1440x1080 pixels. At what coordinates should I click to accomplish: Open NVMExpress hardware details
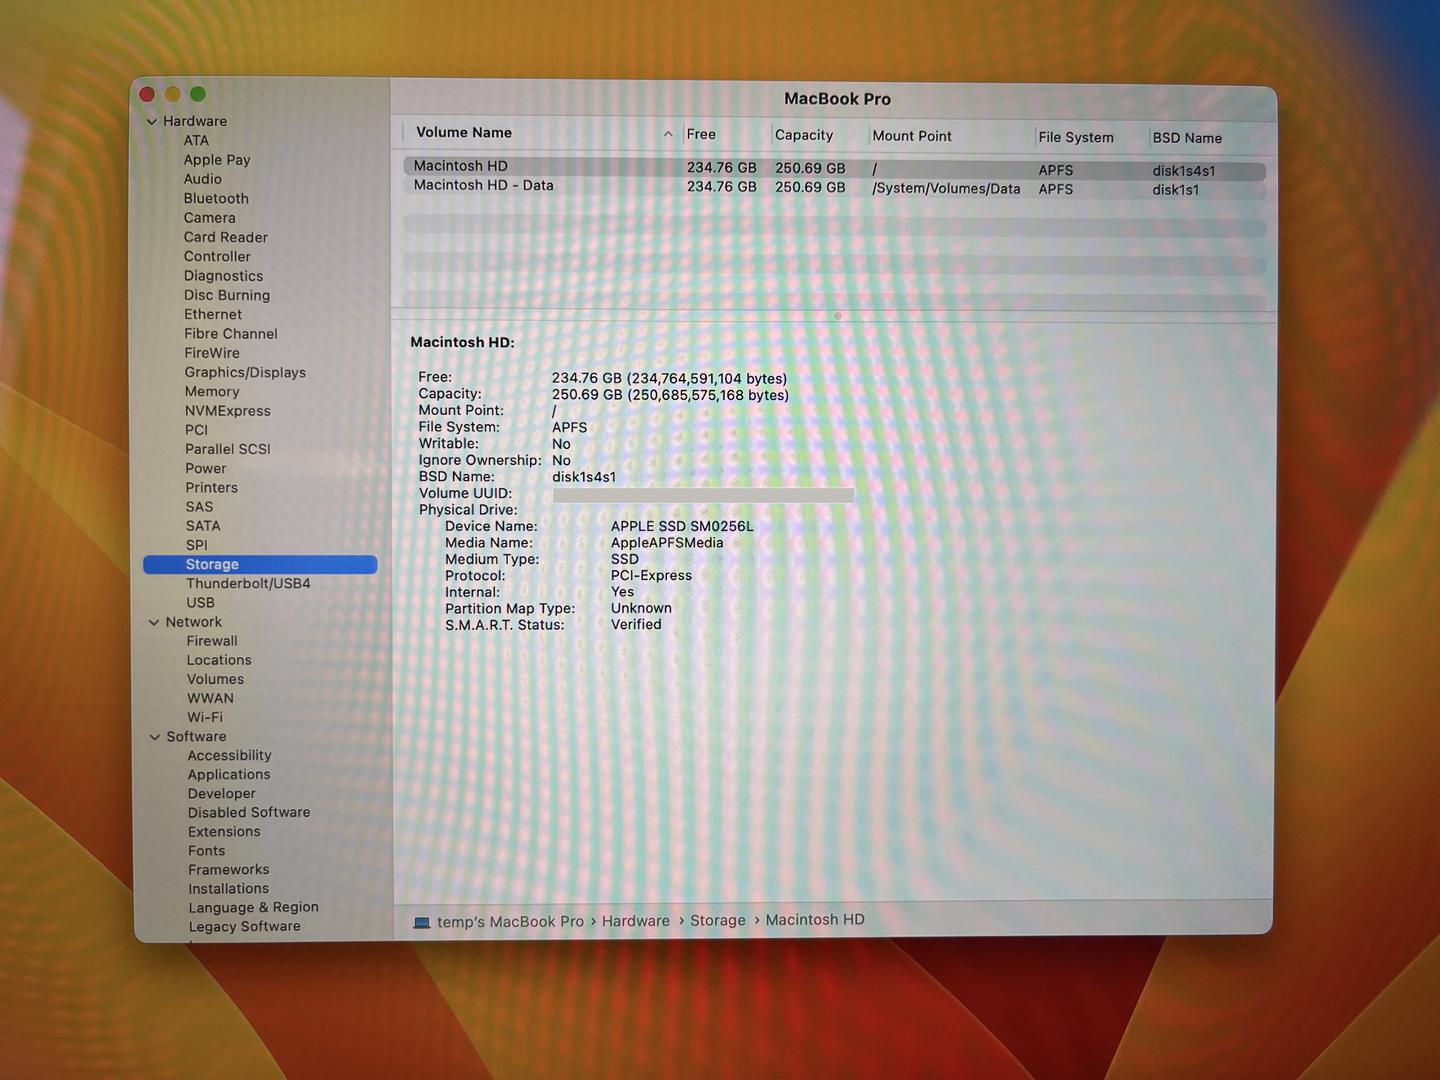pos(227,411)
